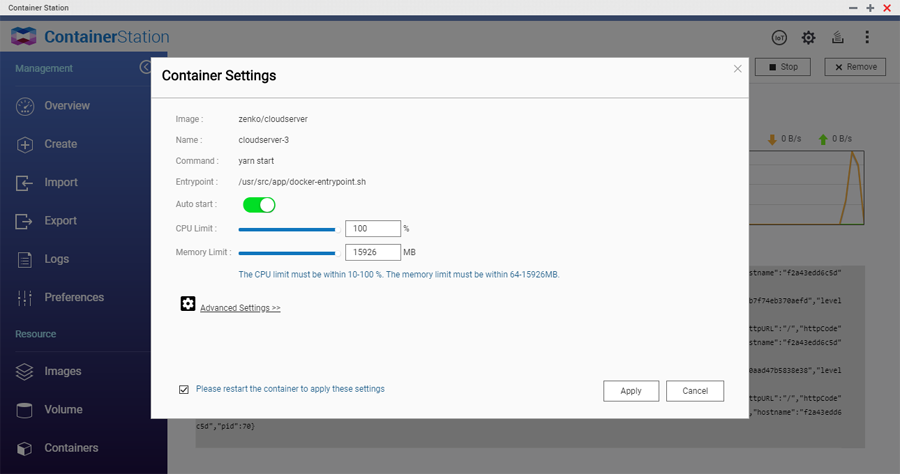This screenshot has height=474, width=900.
Task: Click the restart the container notice text
Action: tap(290, 389)
